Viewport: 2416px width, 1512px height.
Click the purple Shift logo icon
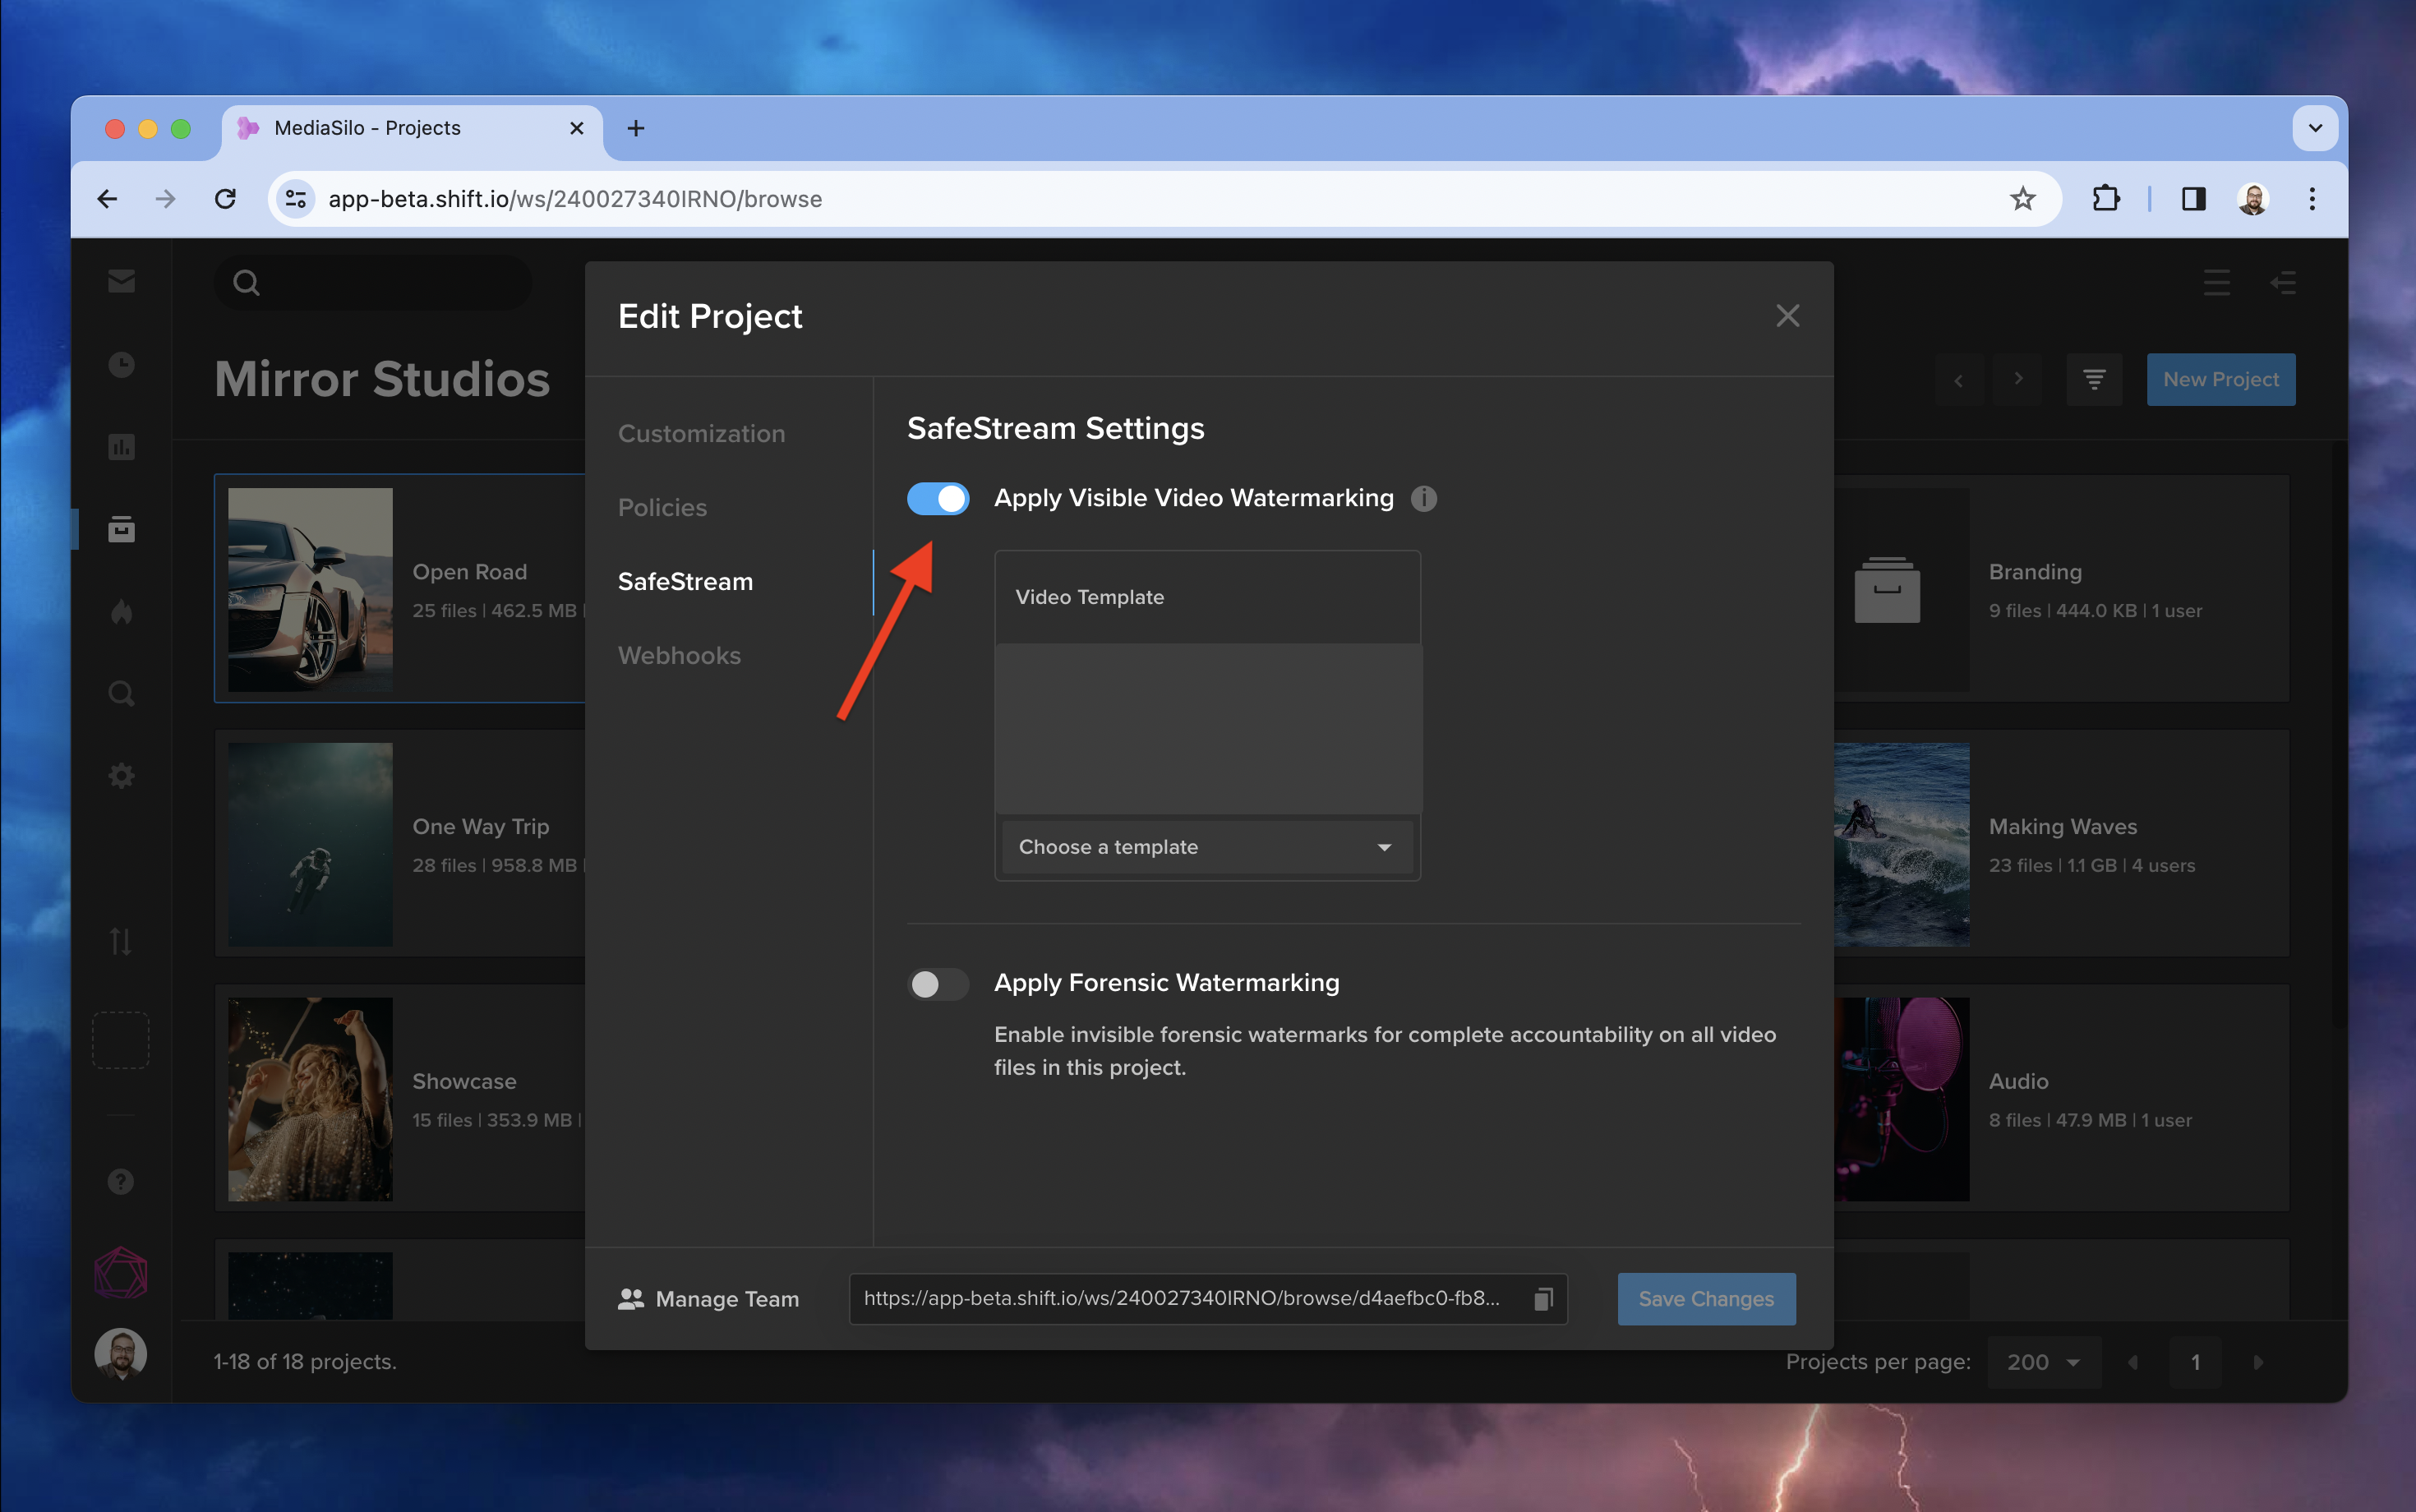pyautogui.click(x=121, y=1273)
